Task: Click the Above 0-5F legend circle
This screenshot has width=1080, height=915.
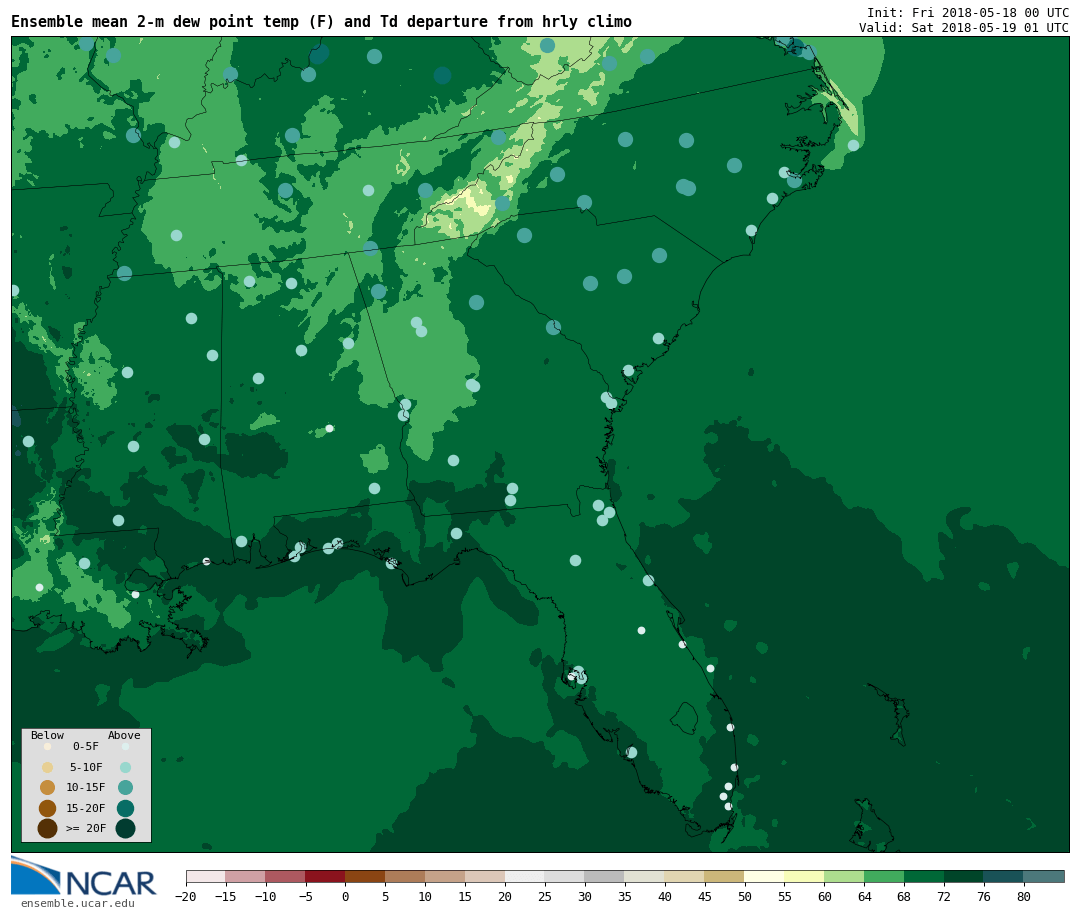Action: pyautogui.click(x=125, y=746)
